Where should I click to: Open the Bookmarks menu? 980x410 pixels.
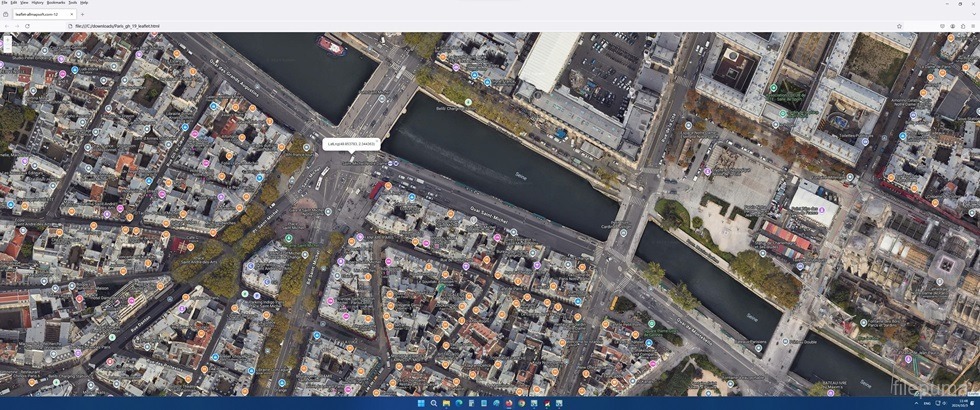point(56,3)
